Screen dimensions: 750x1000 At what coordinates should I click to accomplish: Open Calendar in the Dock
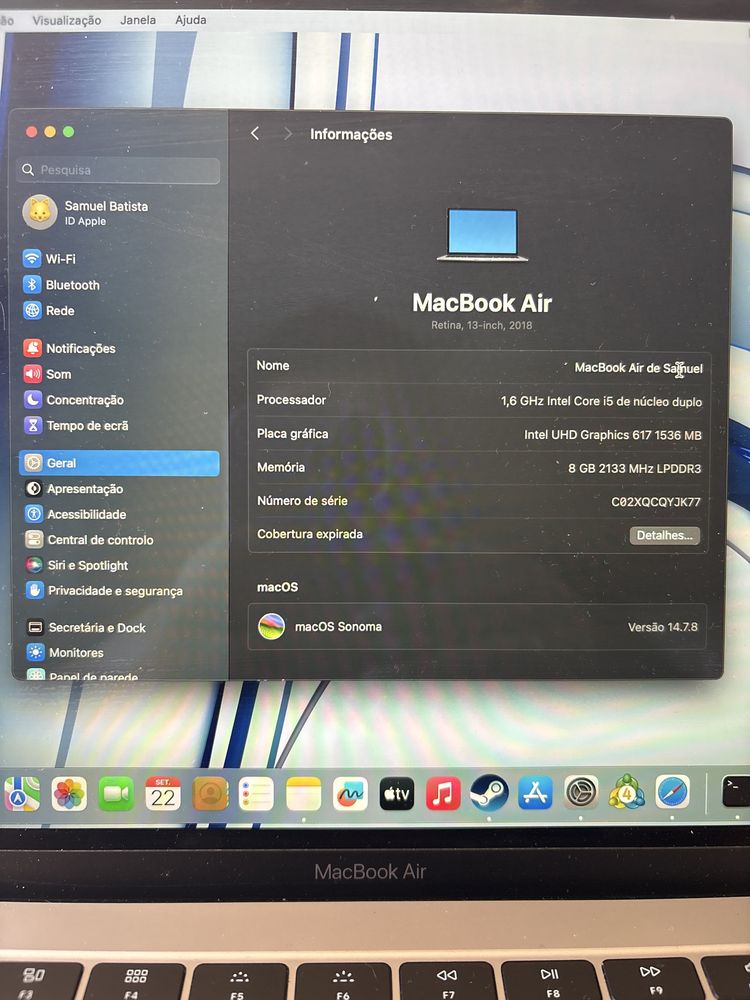point(163,794)
